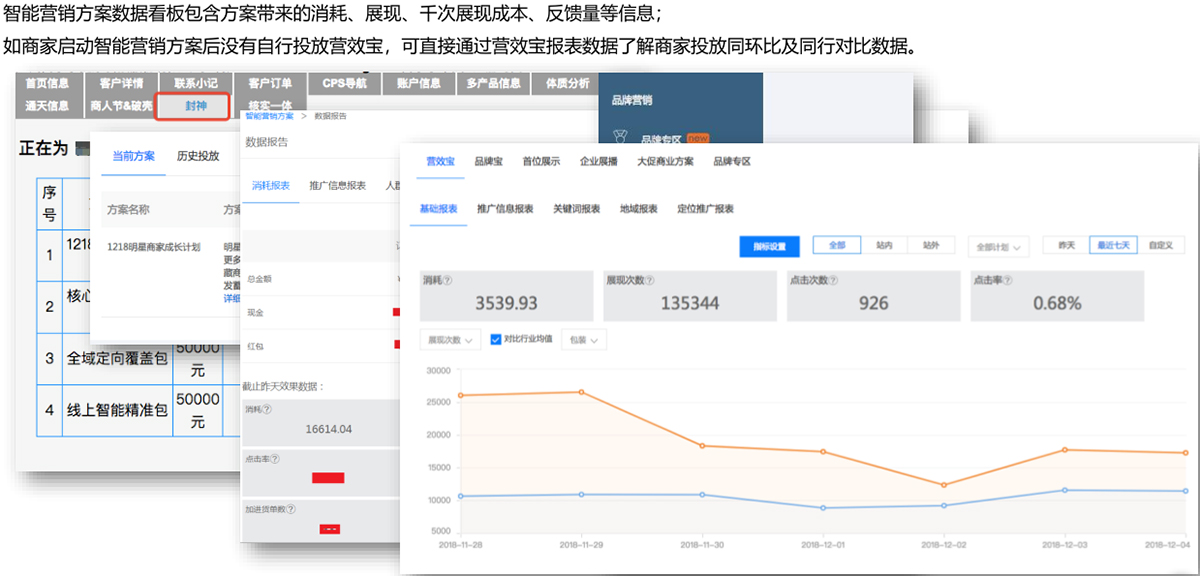Image resolution: width=1200 pixels, height=576 pixels.
Task: Click blue line data point at 2018-12-03
Action: (1064, 490)
